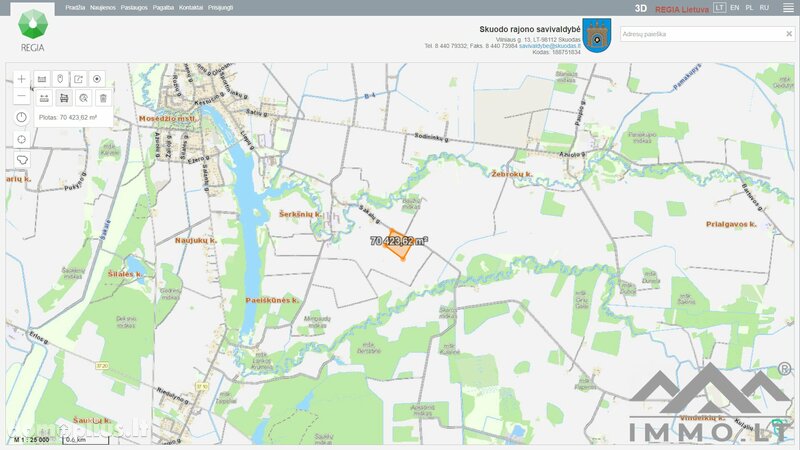Reset map rotation with the compass button
The image size is (800, 450).
(x=21, y=117)
